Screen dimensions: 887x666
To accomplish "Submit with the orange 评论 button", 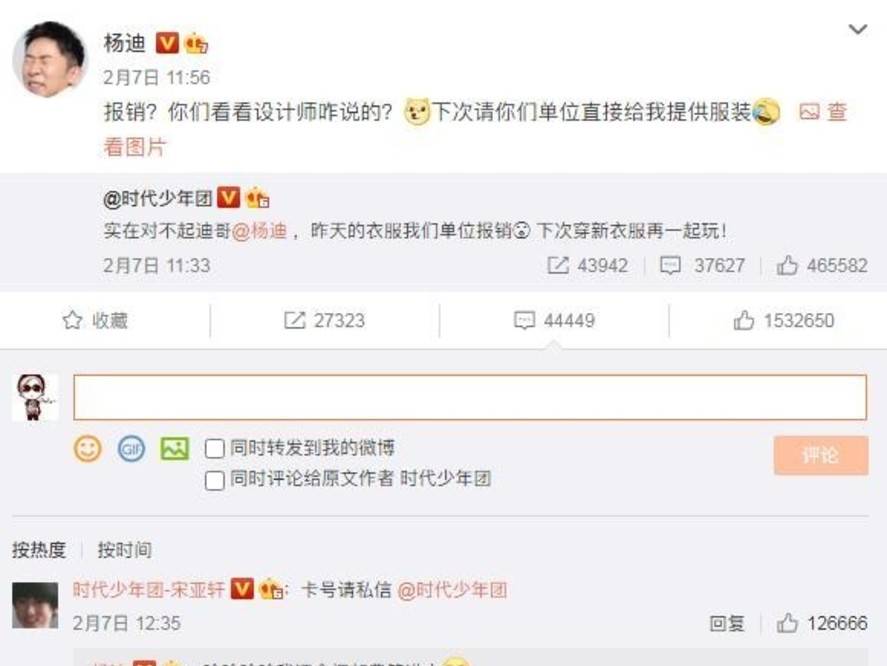I will [821, 456].
